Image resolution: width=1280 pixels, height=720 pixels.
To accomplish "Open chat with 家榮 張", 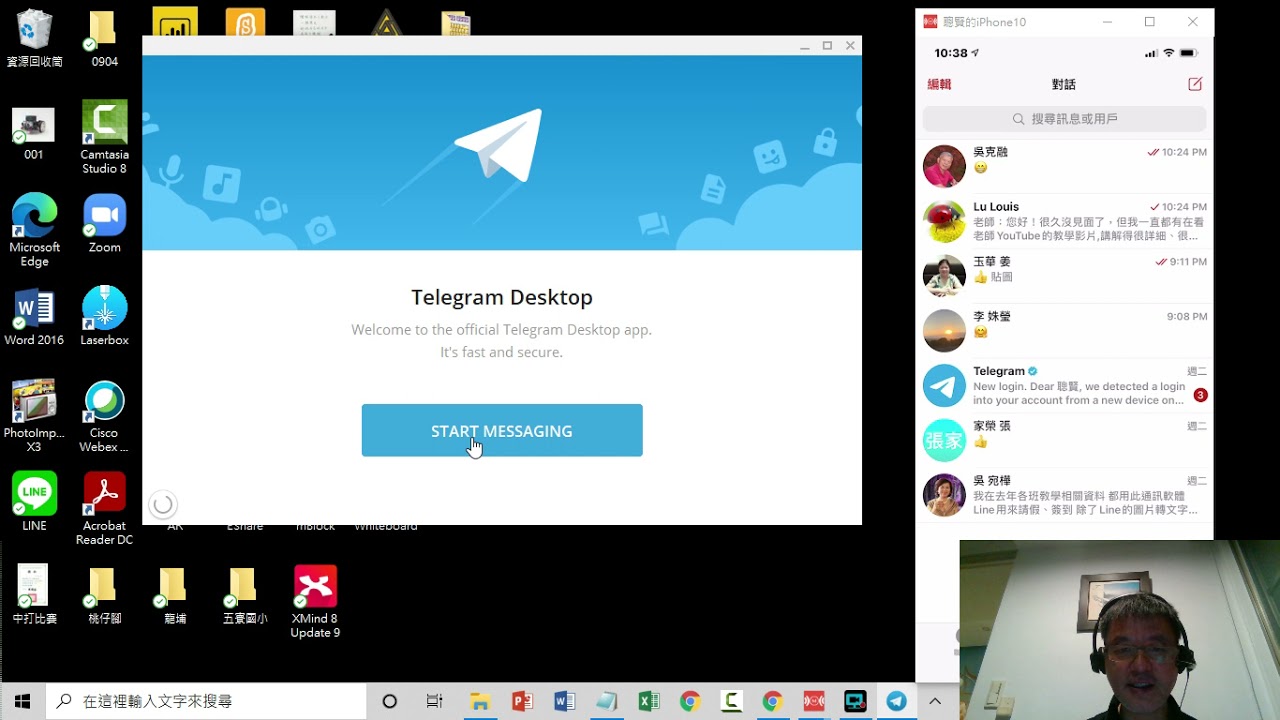I will (1064, 441).
